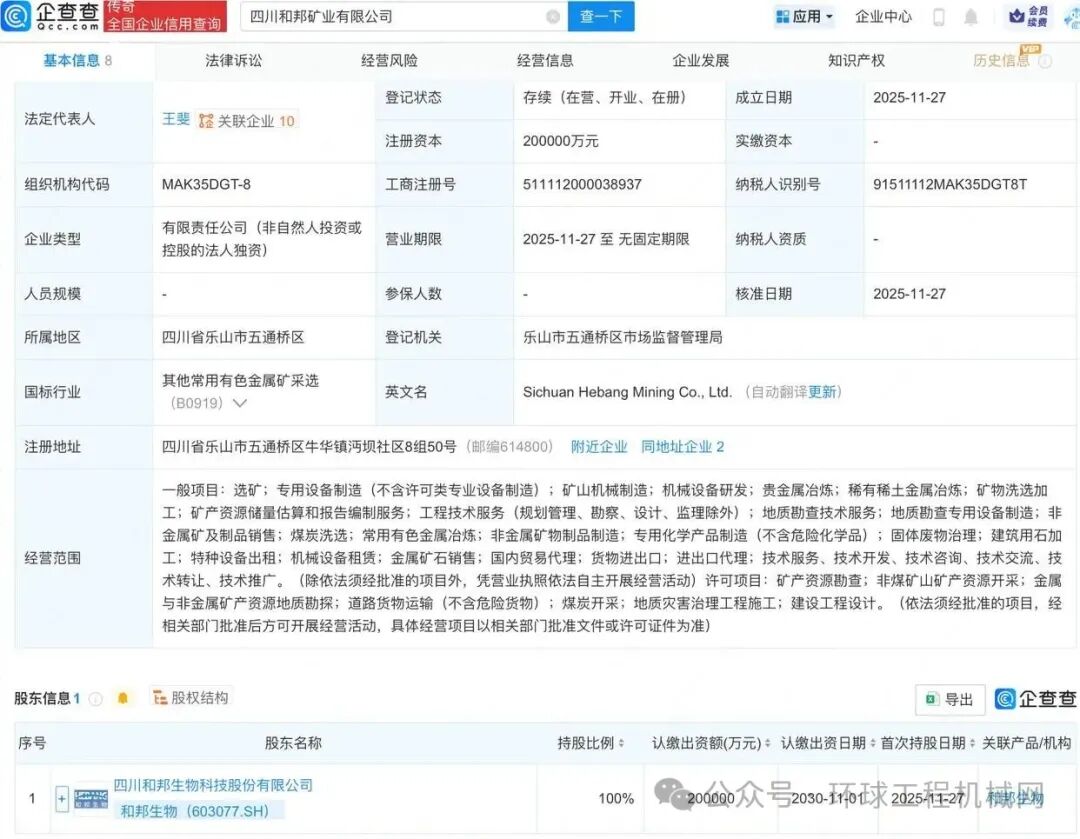Open 企业中心 link in header
This screenshot has width=1080, height=839.
883,17
